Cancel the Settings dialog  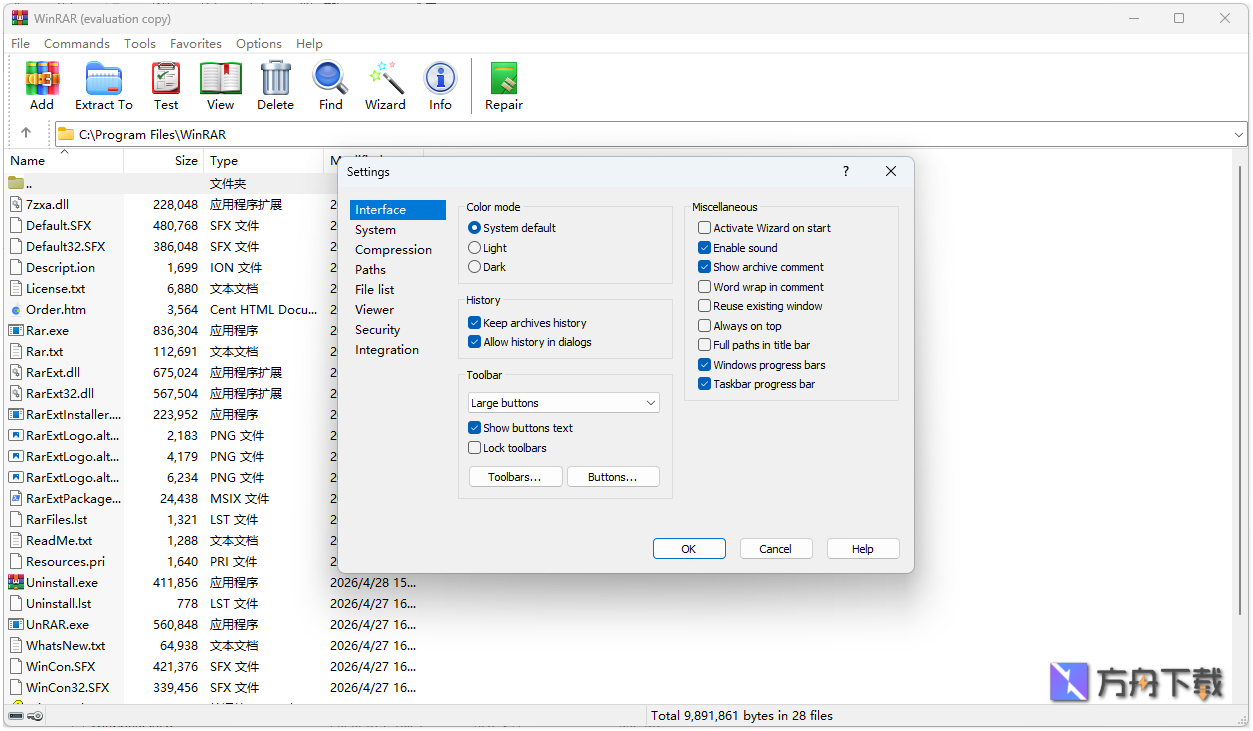pos(776,549)
